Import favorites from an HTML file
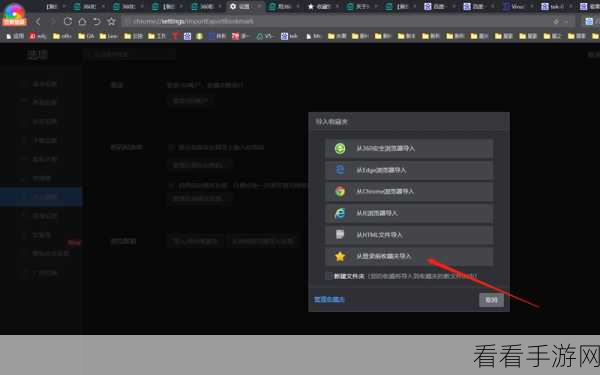This screenshot has height=375, width=600. (x=409, y=235)
